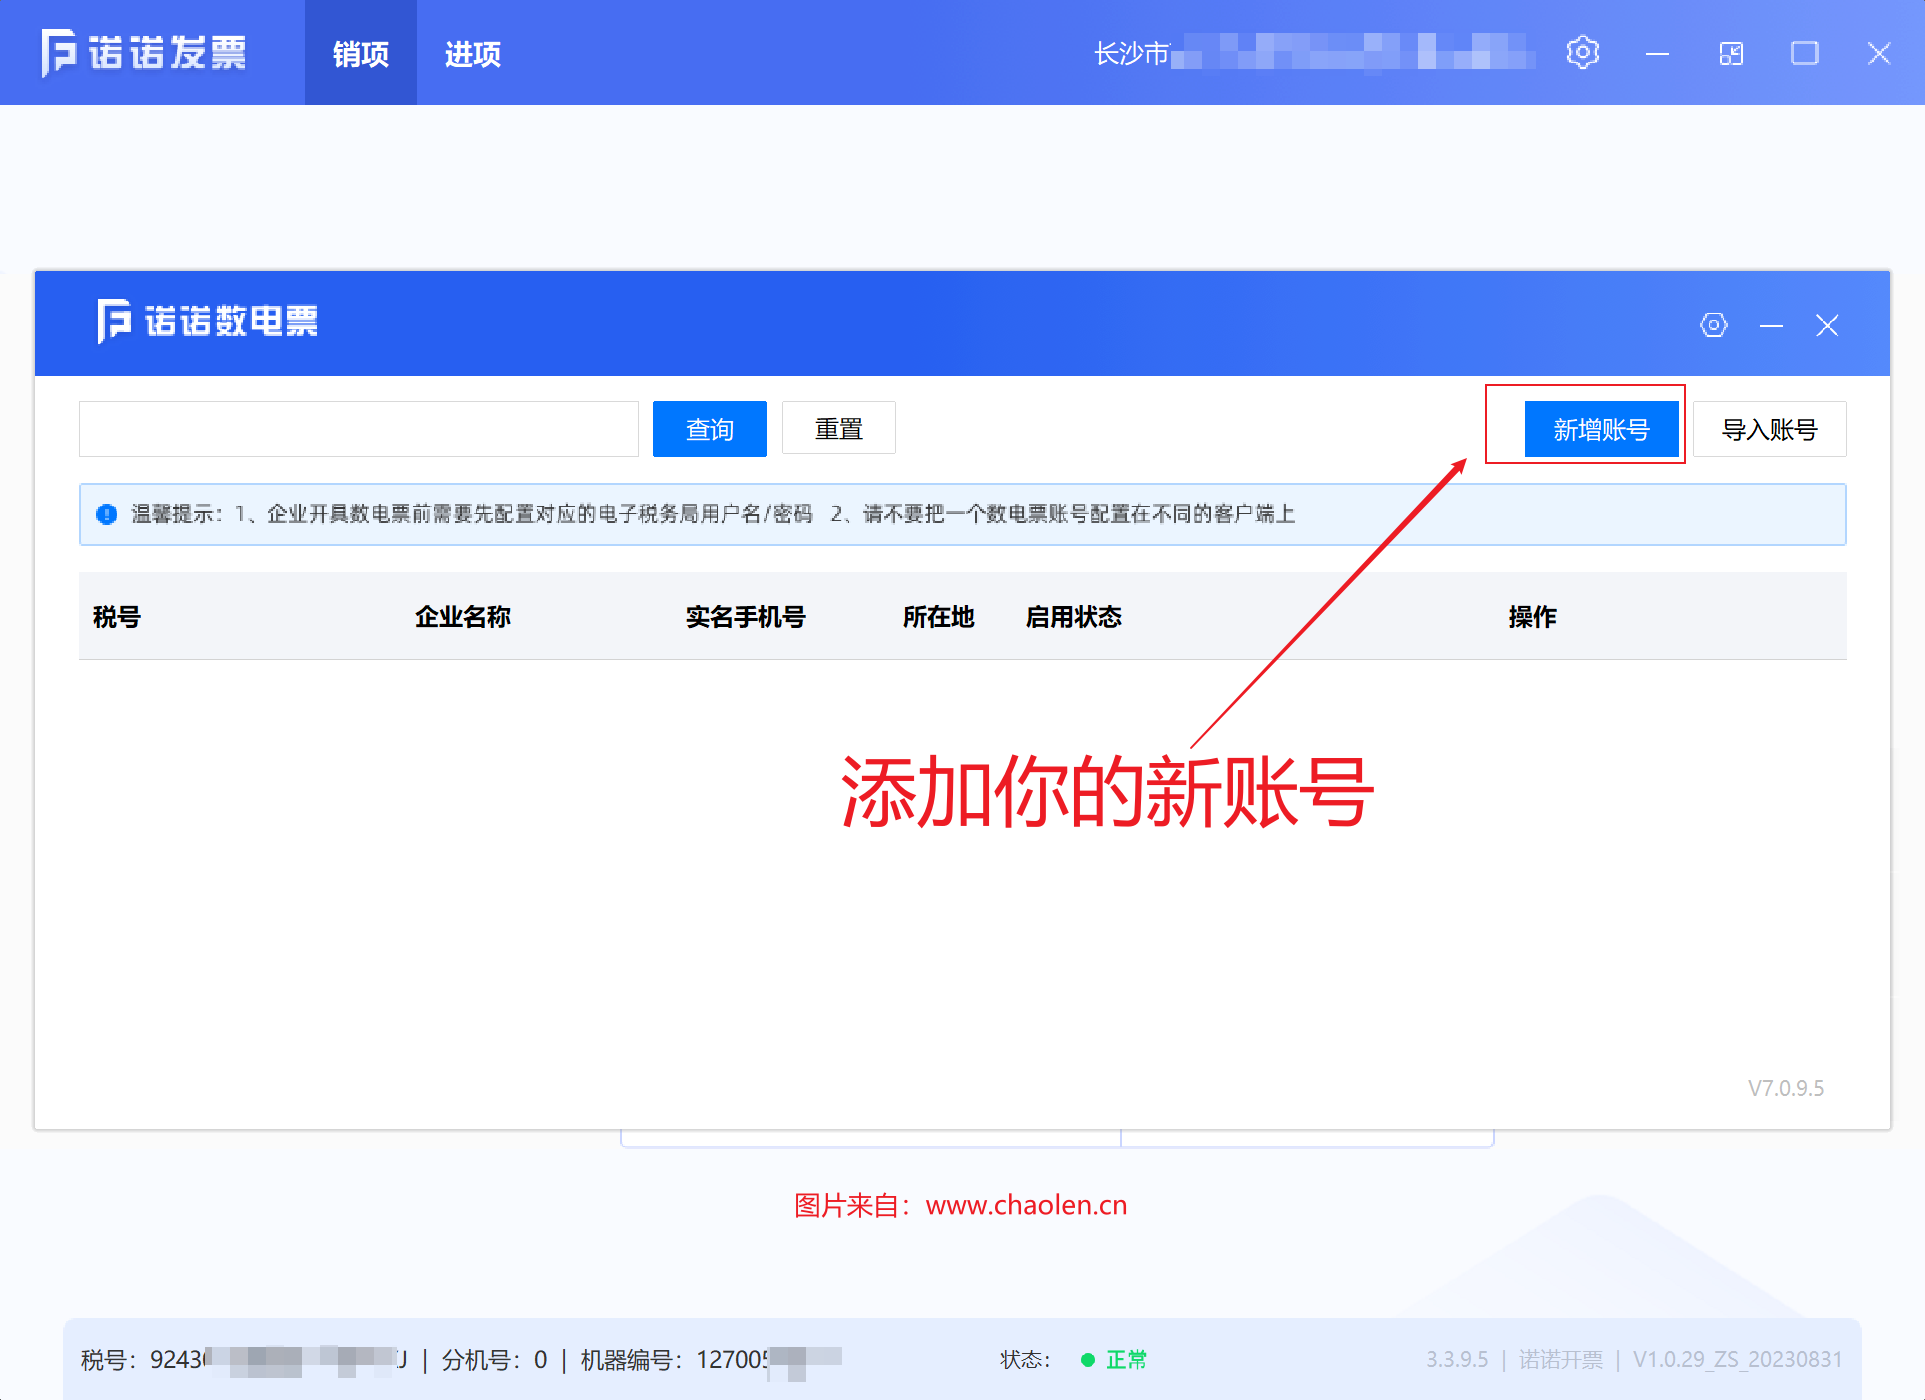This screenshot has width=1925, height=1400.
Task: Click the 税号 column header
Action: coord(117,617)
